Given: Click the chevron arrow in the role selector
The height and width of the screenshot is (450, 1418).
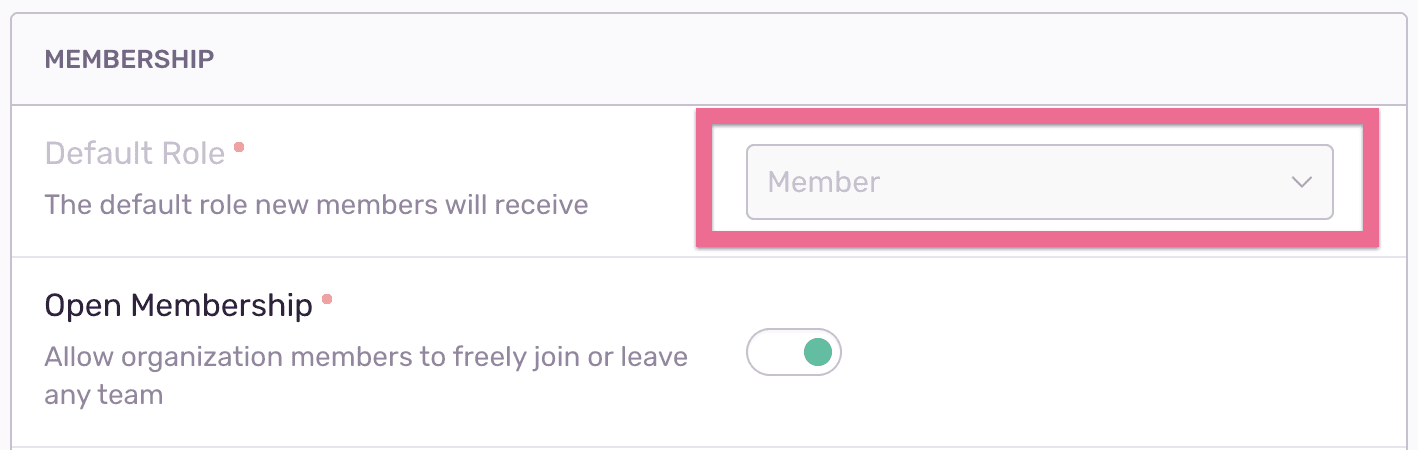Looking at the screenshot, I should [1301, 182].
